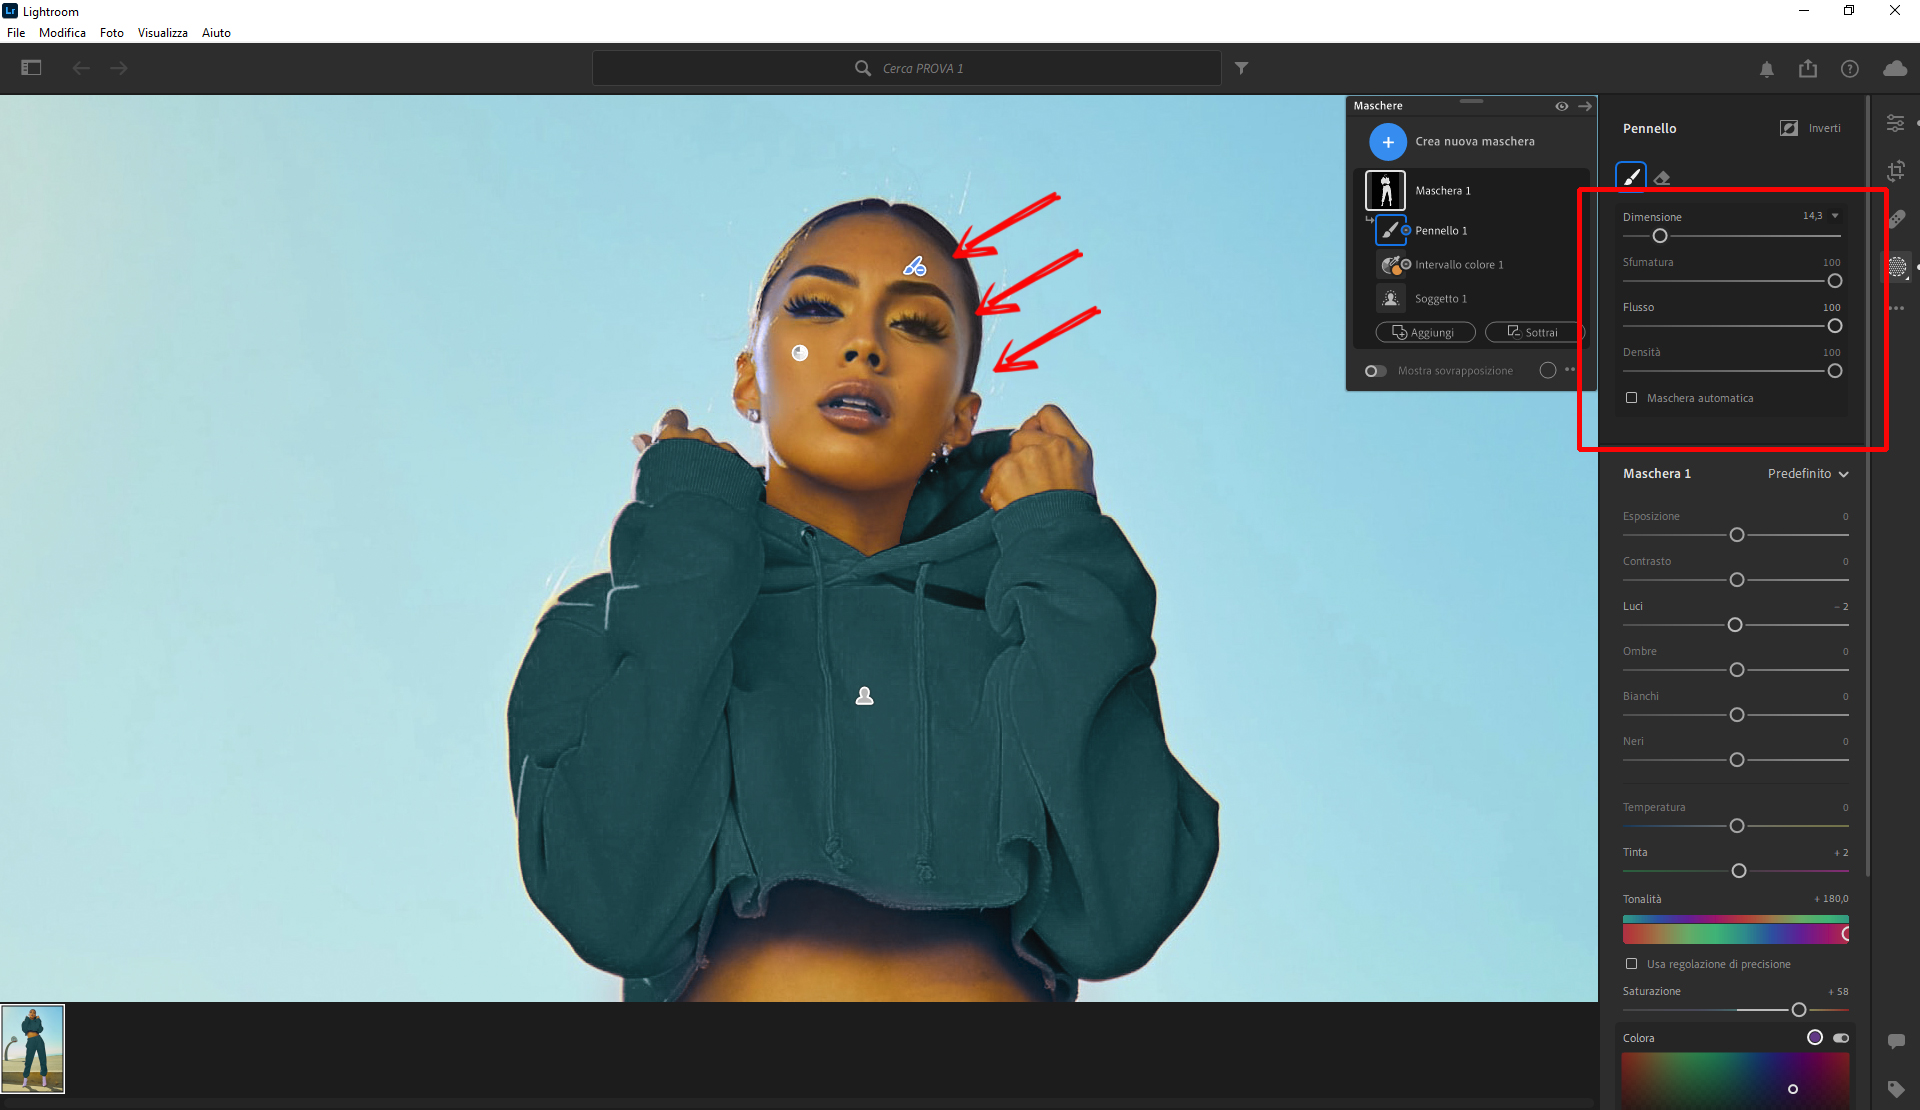Screen dimensions: 1920x1110
Task: Open the share/export icon
Action: click(1808, 68)
